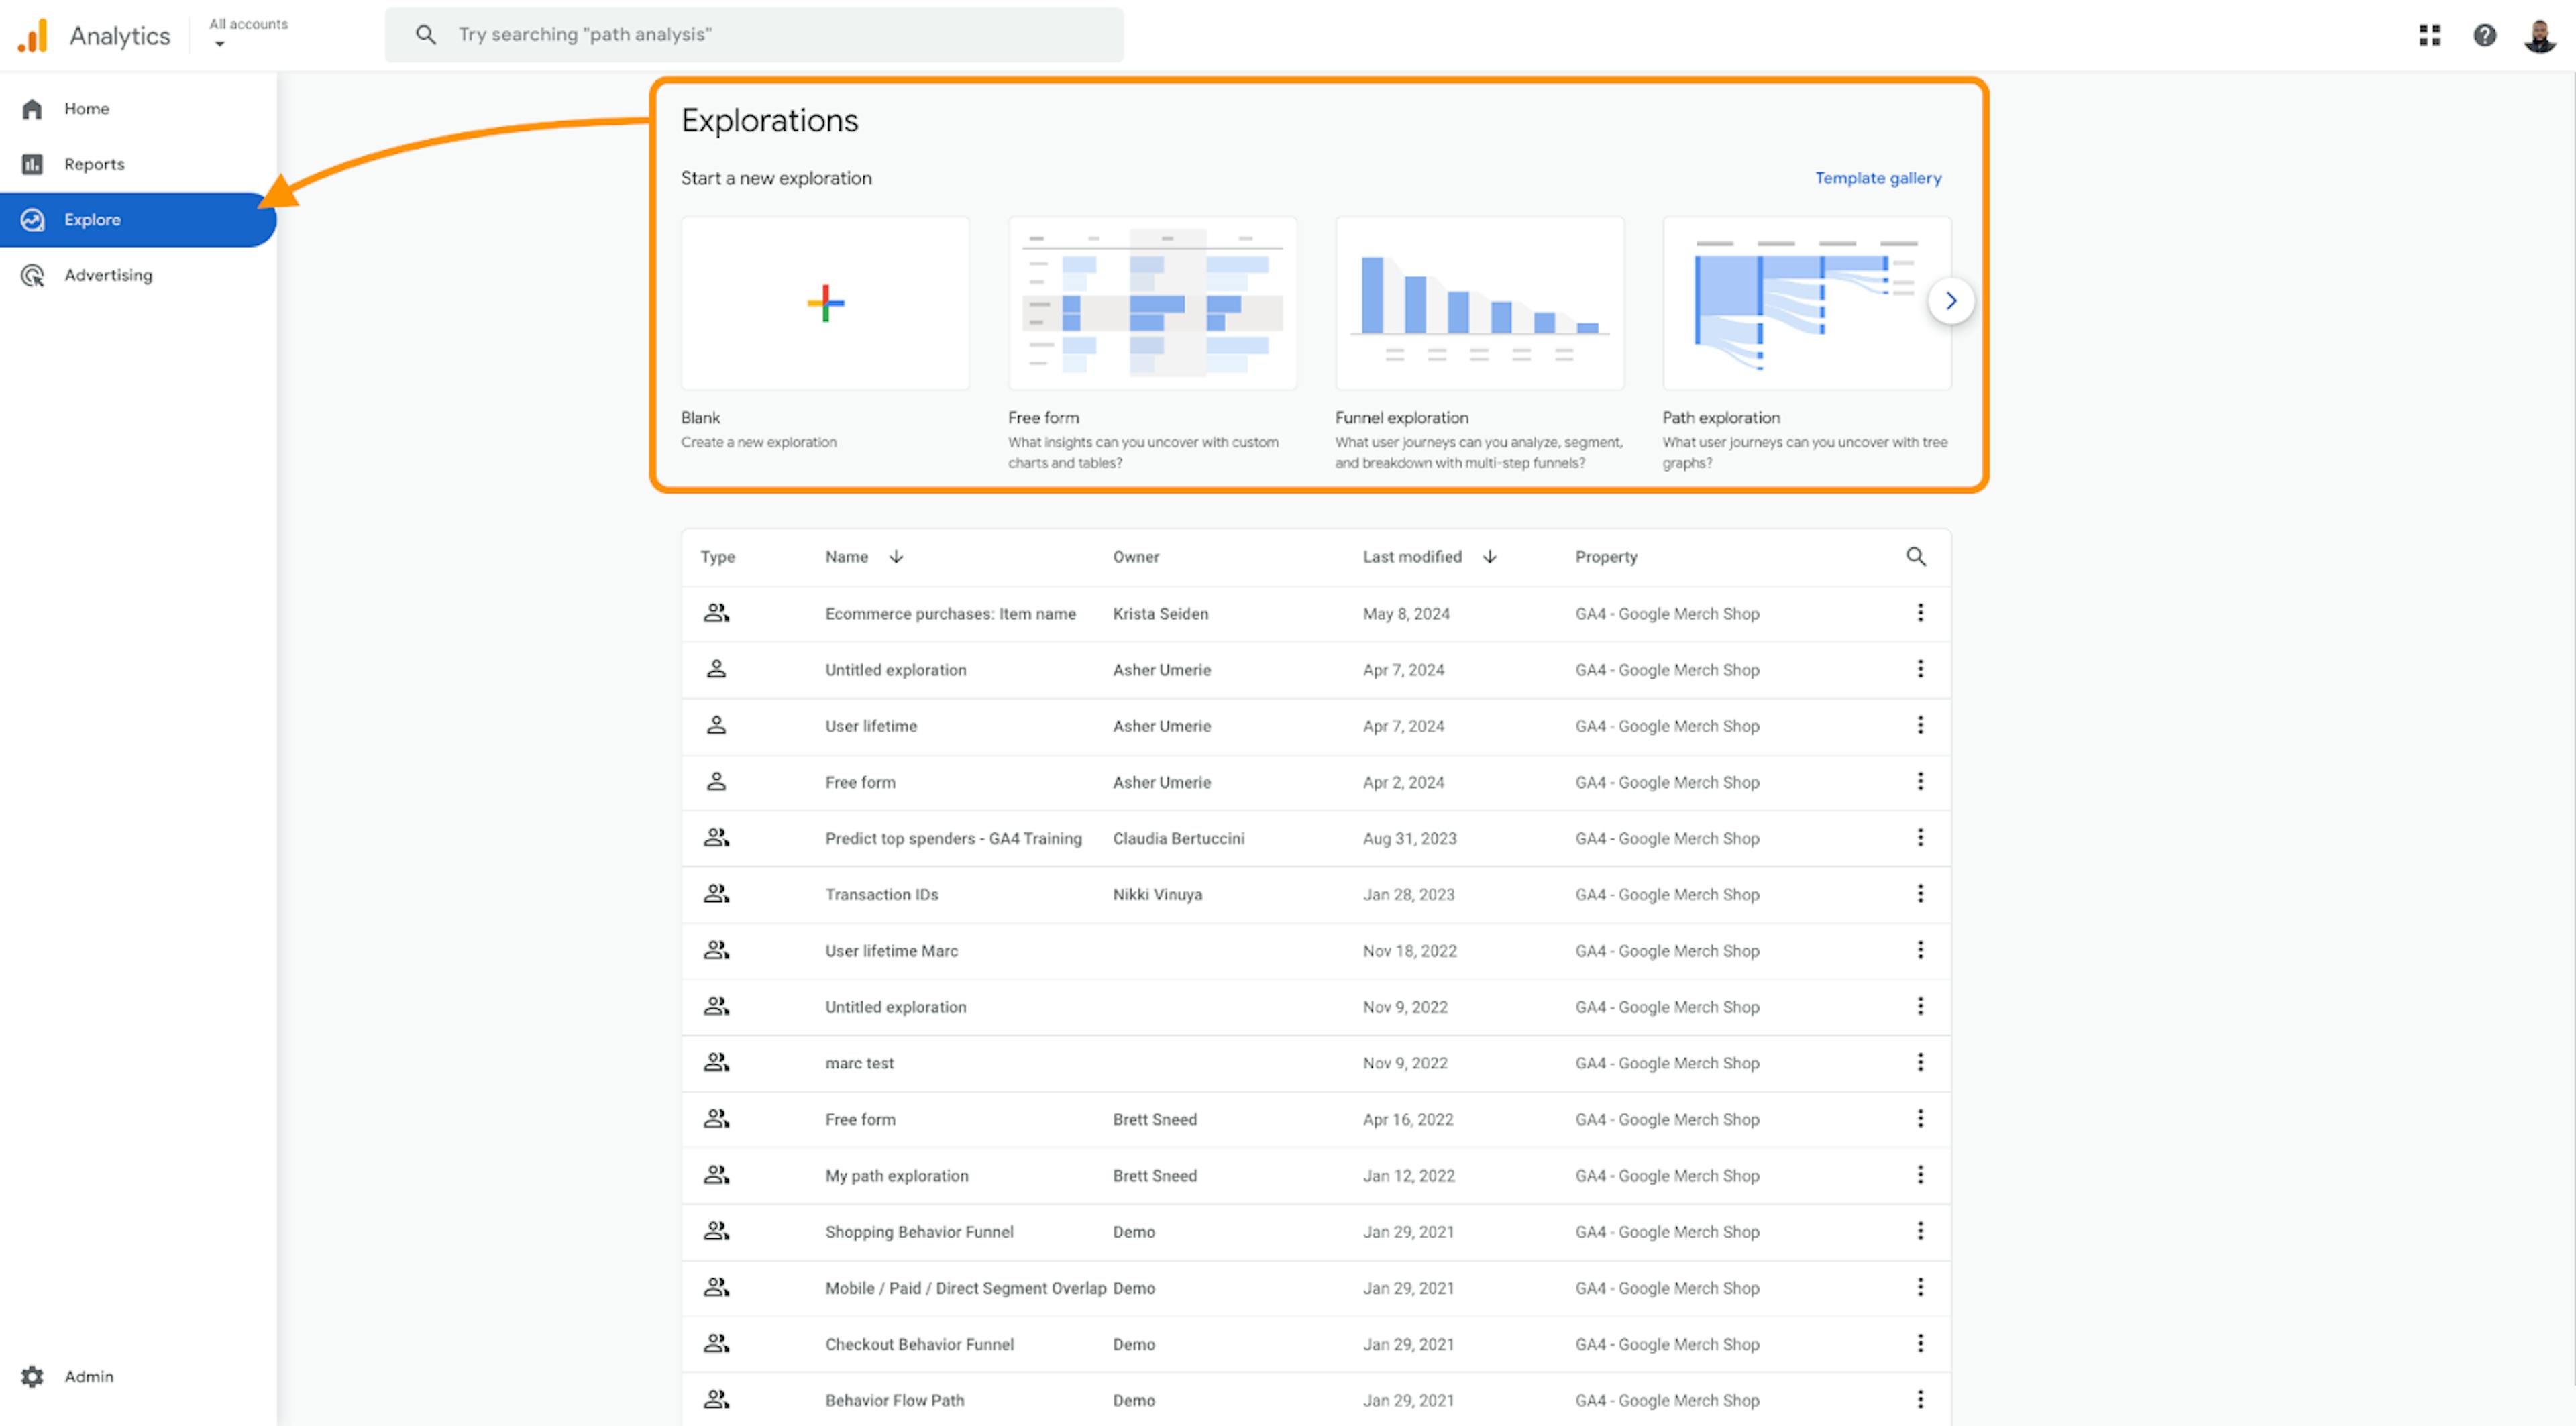Click the next arrow in the template carousel
The width and height of the screenshot is (2576, 1426).
pos(1950,300)
